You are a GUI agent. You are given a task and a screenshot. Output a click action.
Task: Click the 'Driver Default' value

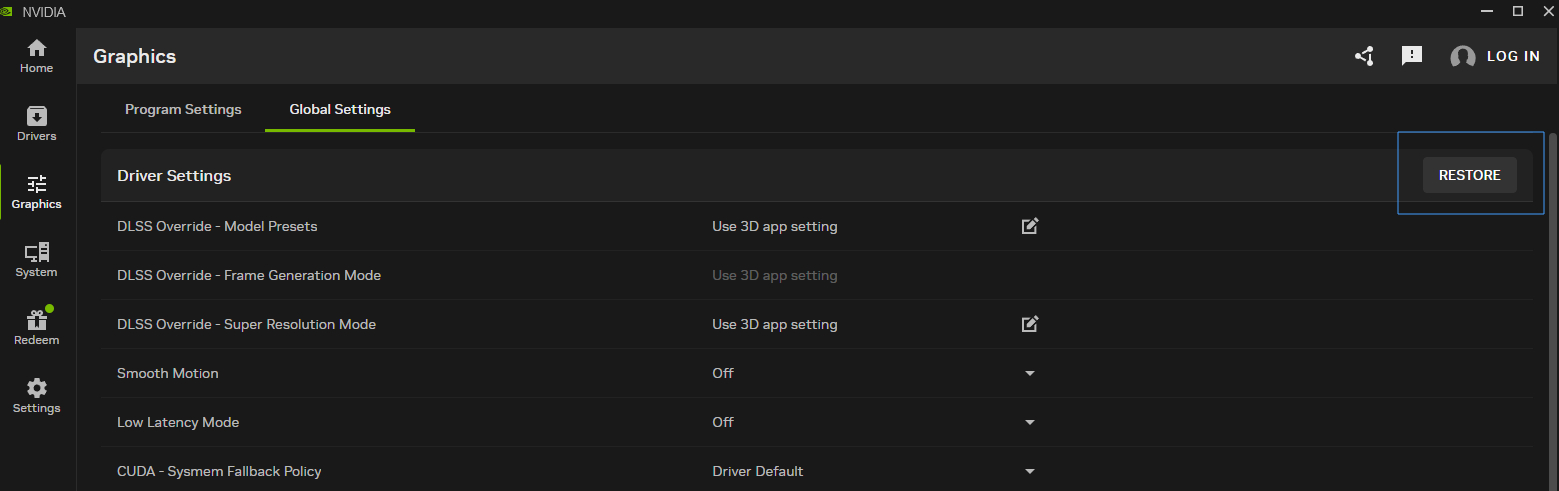click(758, 471)
